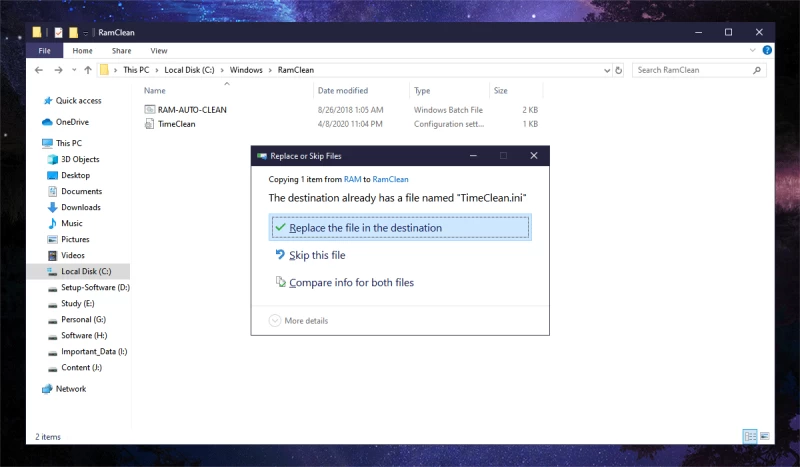The width and height of the screenshot is (800, 467).
Task: Open Downloads in the navigation pane
Action: (x=81, y=207)
